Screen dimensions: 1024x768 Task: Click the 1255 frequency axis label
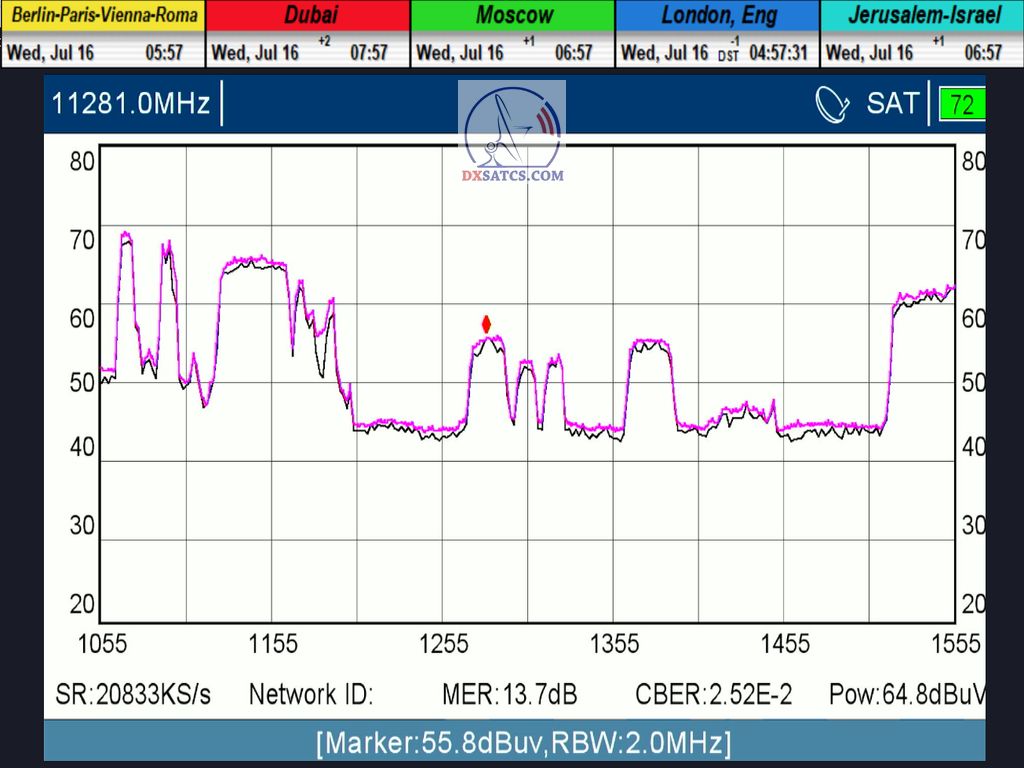click(444, 644)
